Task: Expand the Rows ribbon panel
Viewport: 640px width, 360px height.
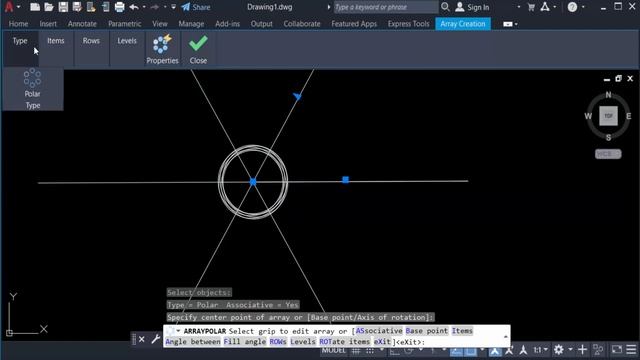Action: [x=91, y=41]
